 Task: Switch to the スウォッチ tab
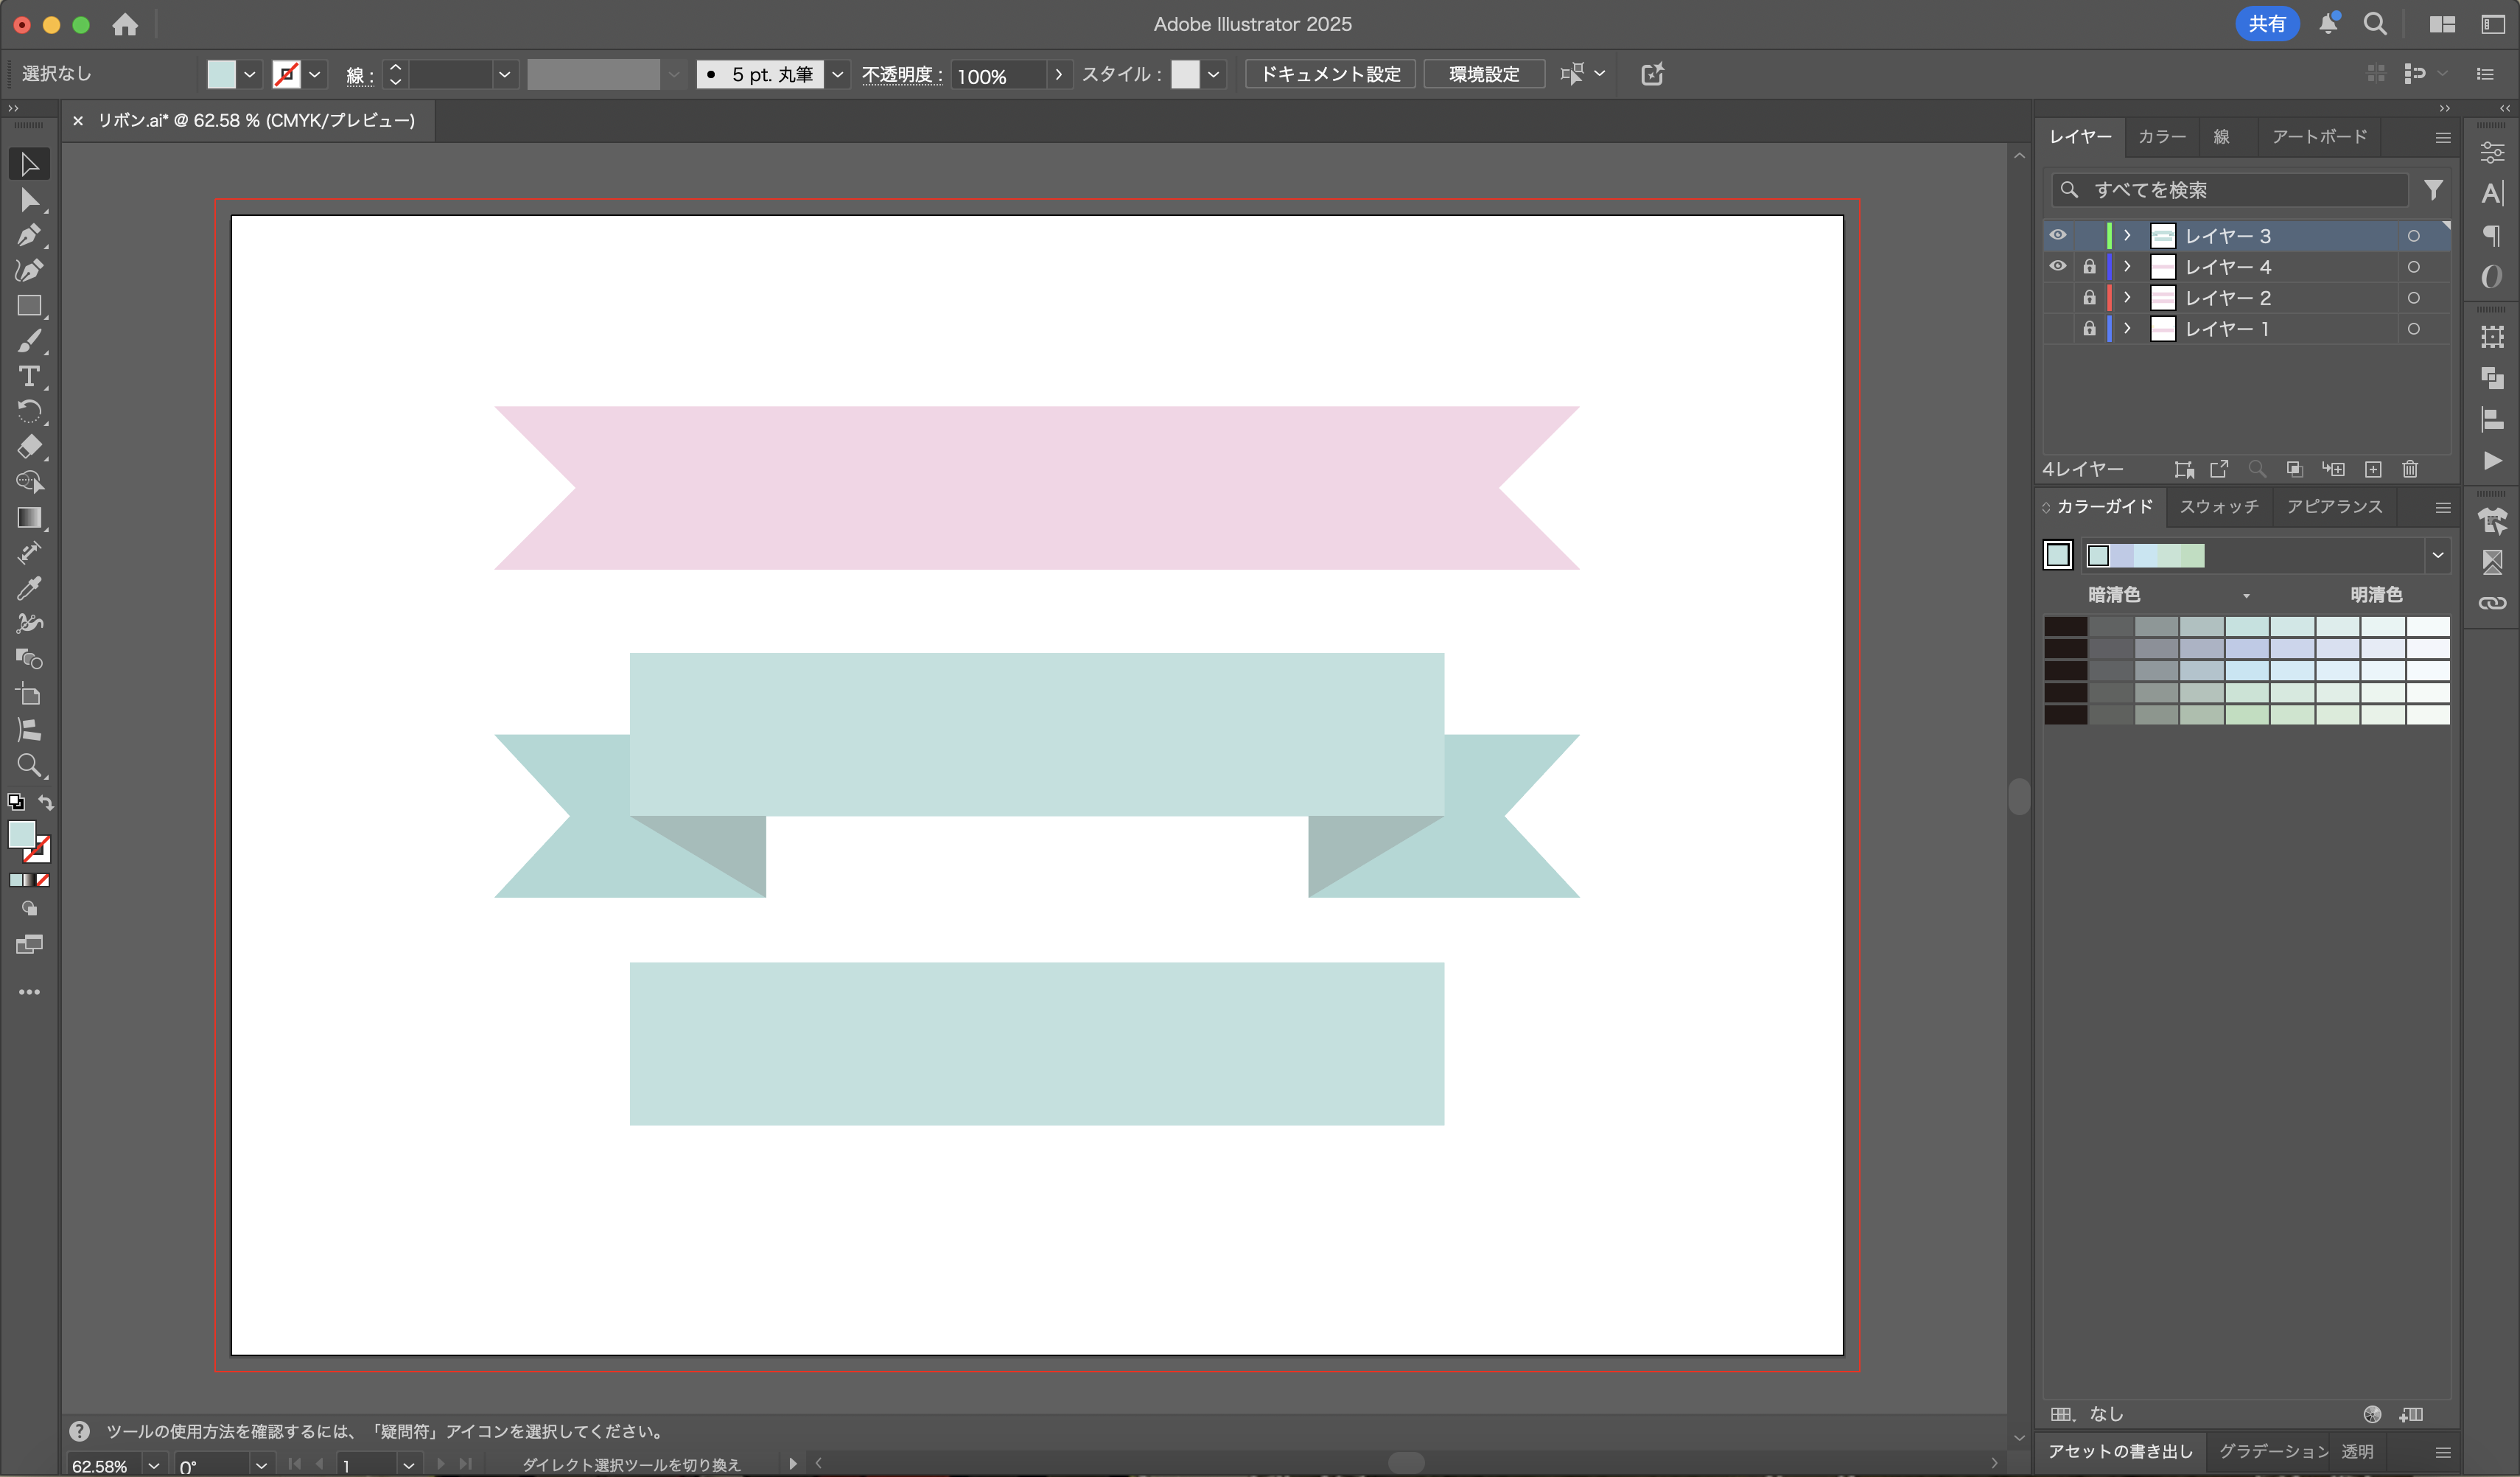(2219, 507)
